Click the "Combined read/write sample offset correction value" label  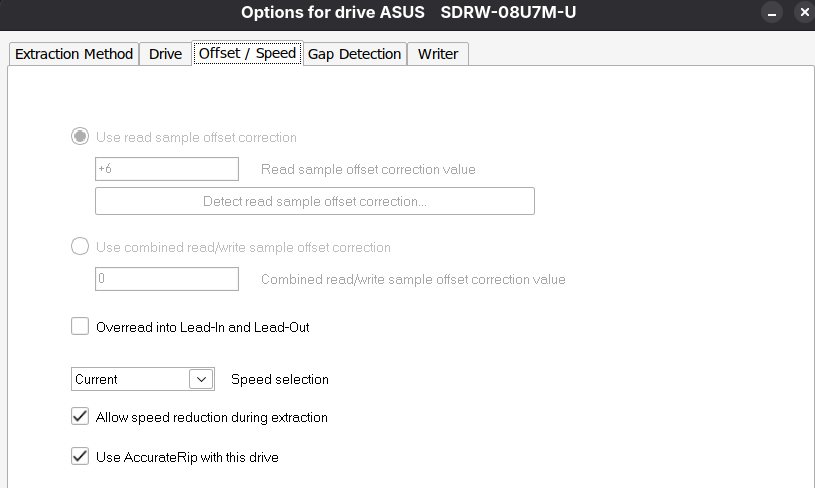coord(413,279)
